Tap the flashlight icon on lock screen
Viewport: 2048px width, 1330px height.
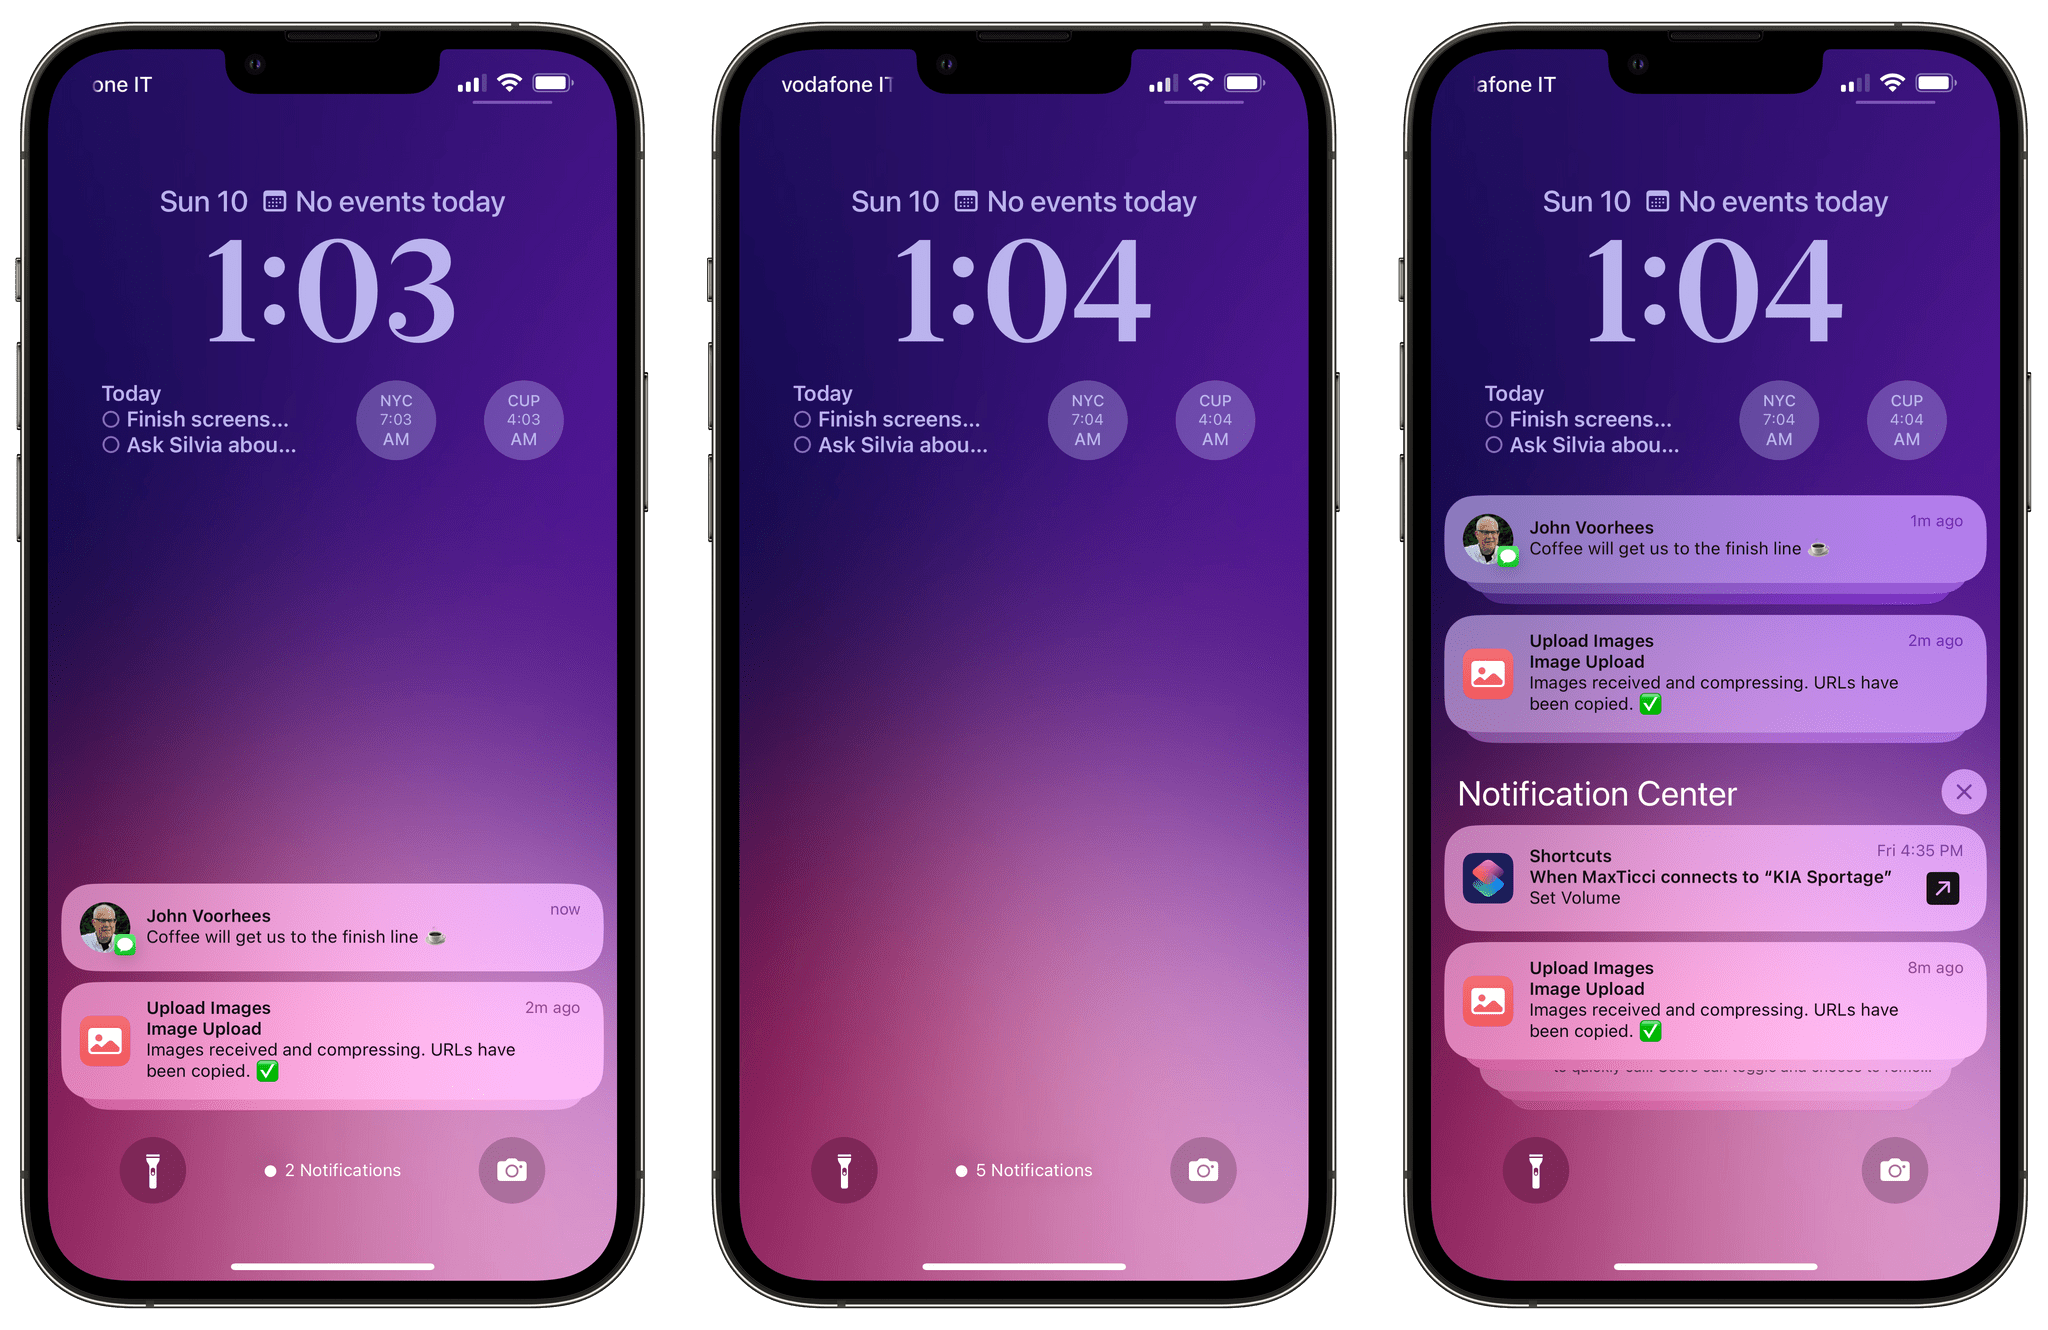155,1167
